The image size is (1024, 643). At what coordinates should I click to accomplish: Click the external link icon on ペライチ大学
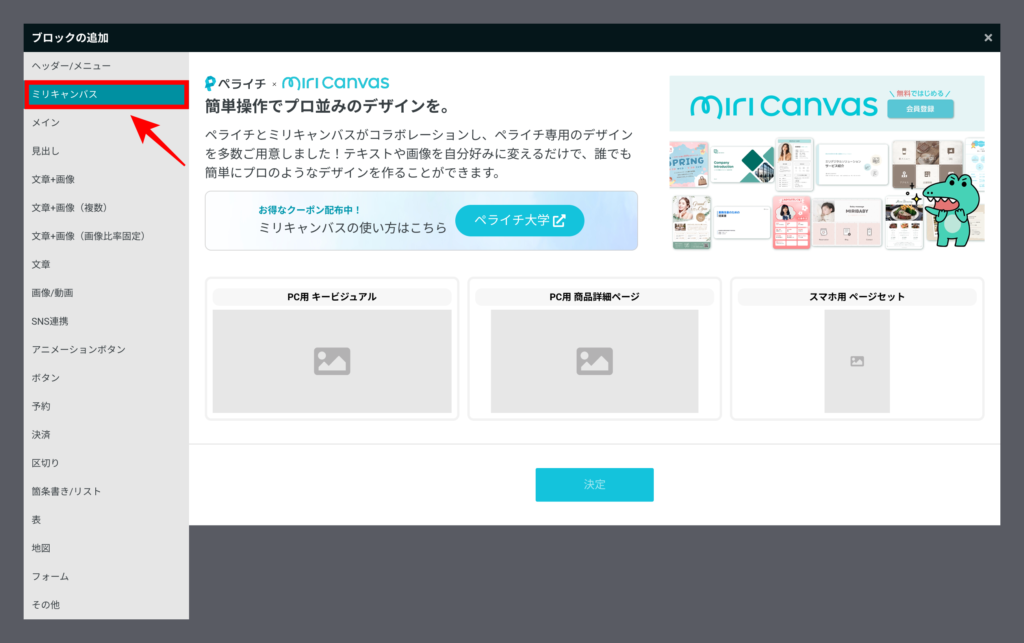pos(559,221)
